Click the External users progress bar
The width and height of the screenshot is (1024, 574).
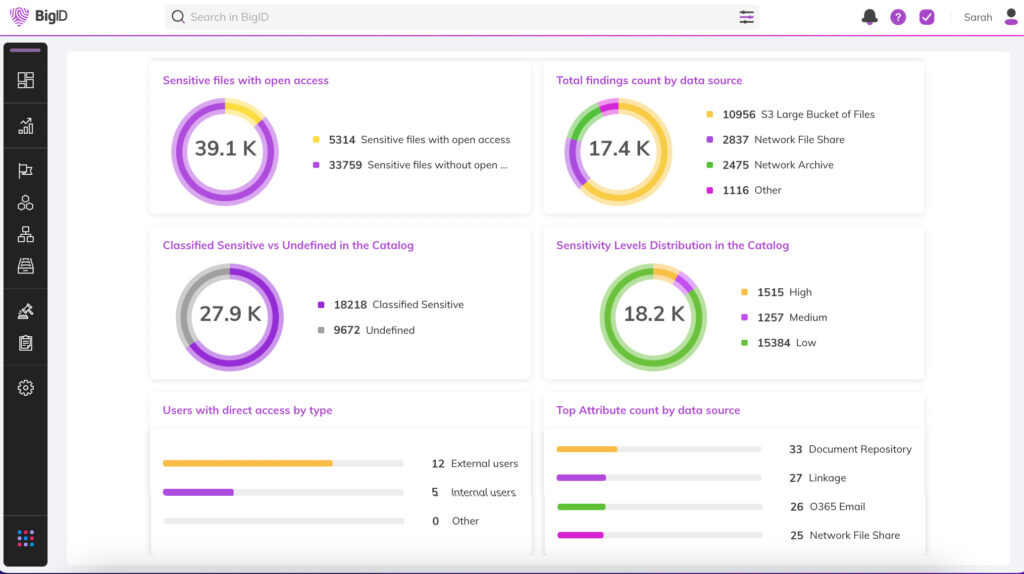pyautogui.click(x=283, y=463)
